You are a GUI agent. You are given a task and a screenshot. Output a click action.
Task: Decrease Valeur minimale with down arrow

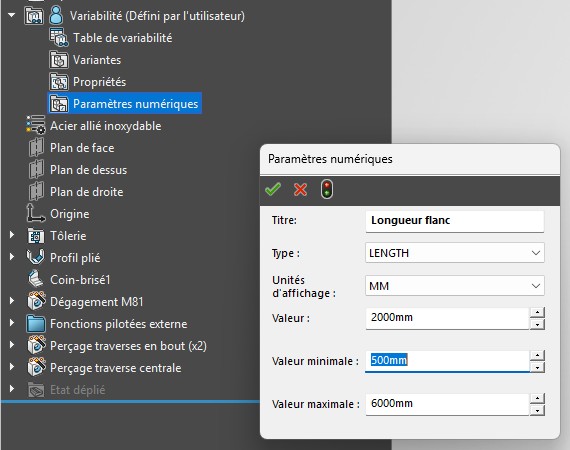537,367
